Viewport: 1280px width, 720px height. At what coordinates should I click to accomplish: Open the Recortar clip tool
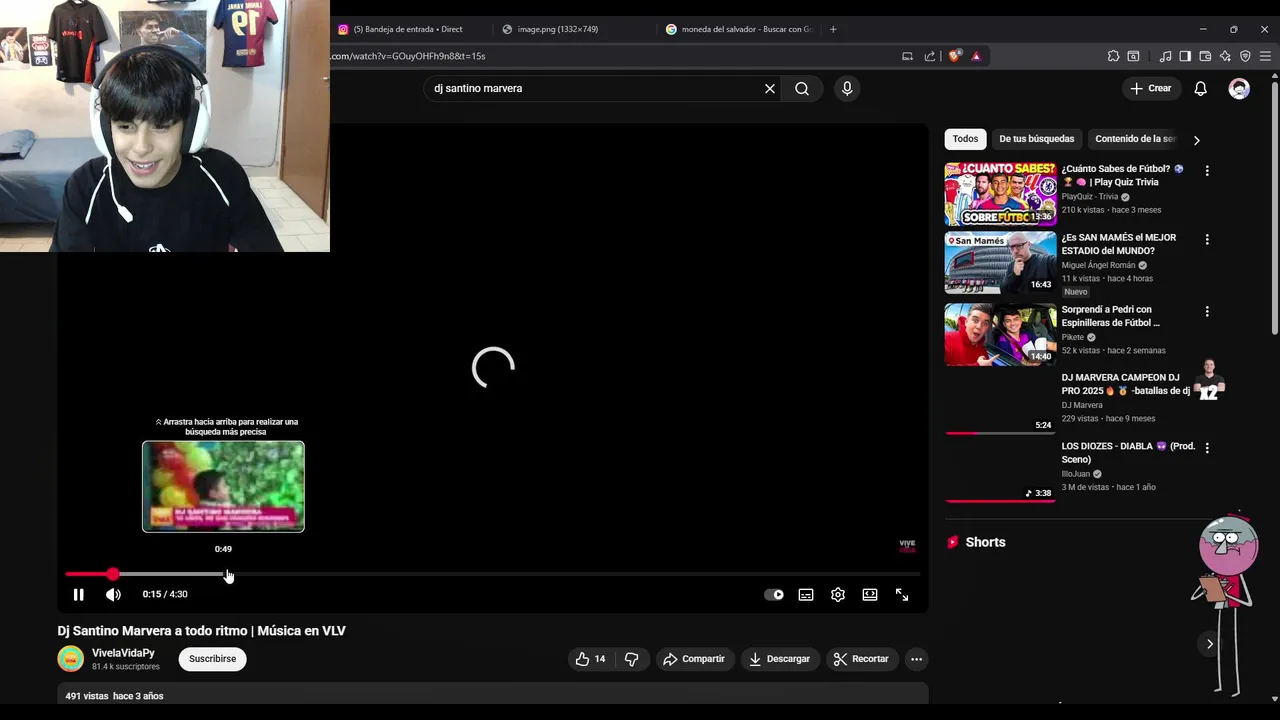[x=861, y=659]
